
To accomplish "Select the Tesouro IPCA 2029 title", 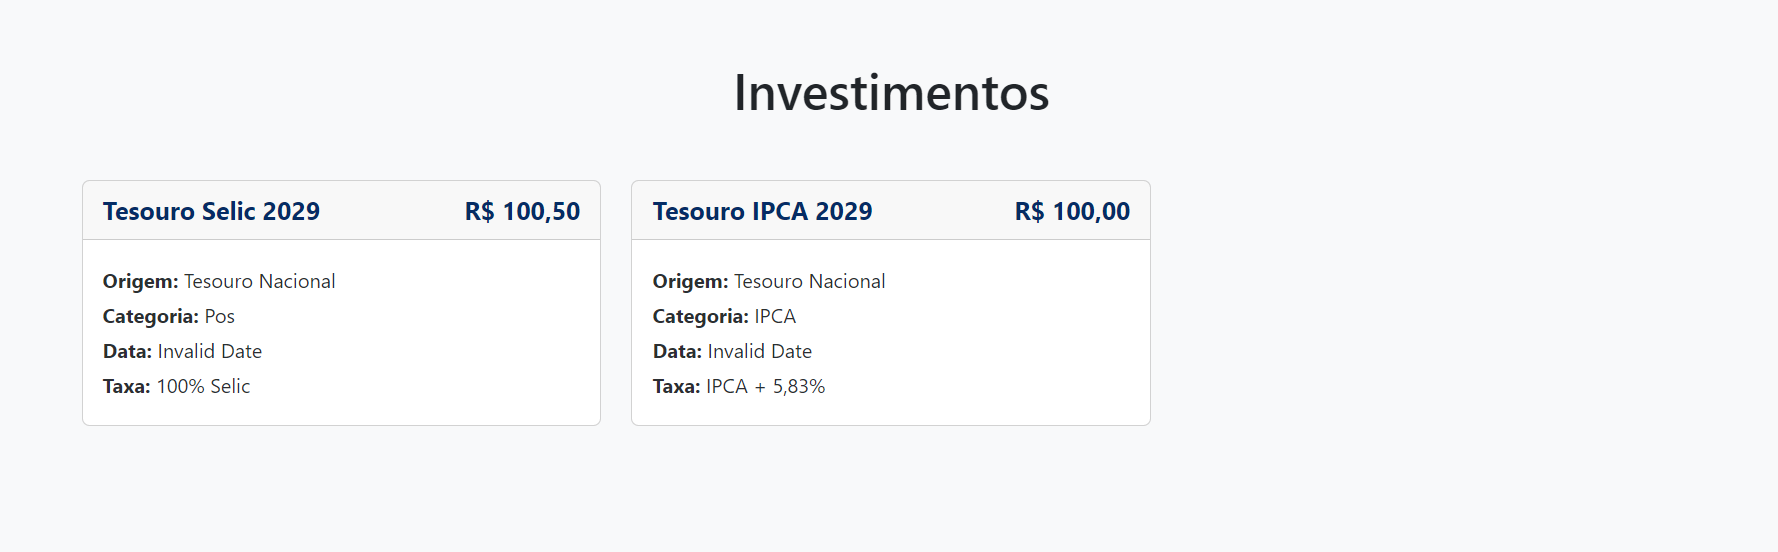I will 762,211.
